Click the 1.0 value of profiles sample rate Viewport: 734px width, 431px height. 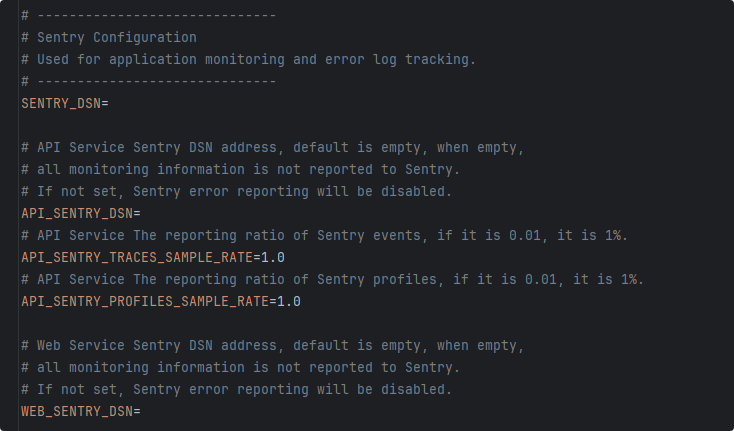[289, 301]
